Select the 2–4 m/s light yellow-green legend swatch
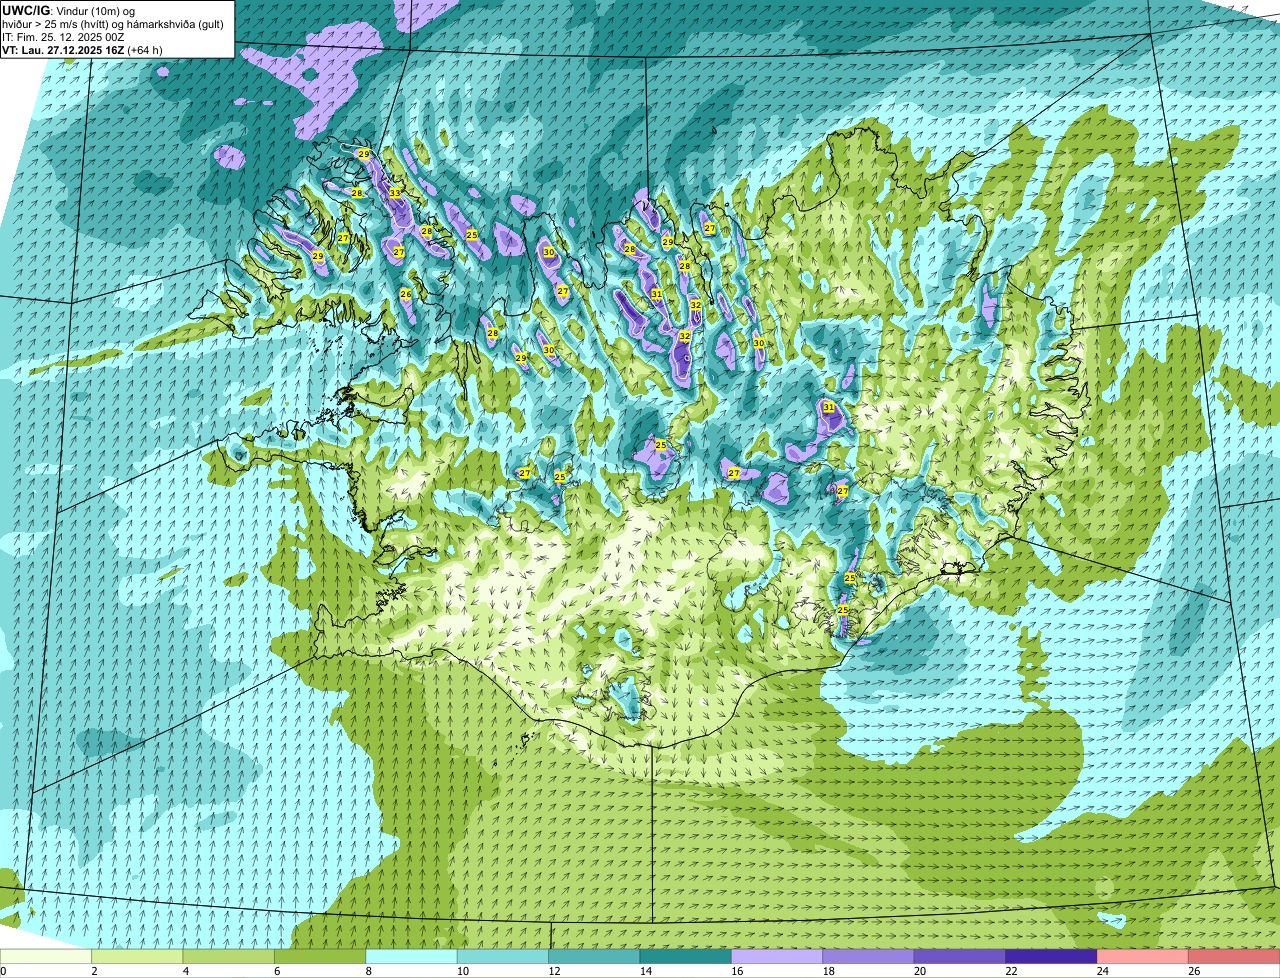The image size is (1280, 978). pyautogui.click(x=138, y=956)
